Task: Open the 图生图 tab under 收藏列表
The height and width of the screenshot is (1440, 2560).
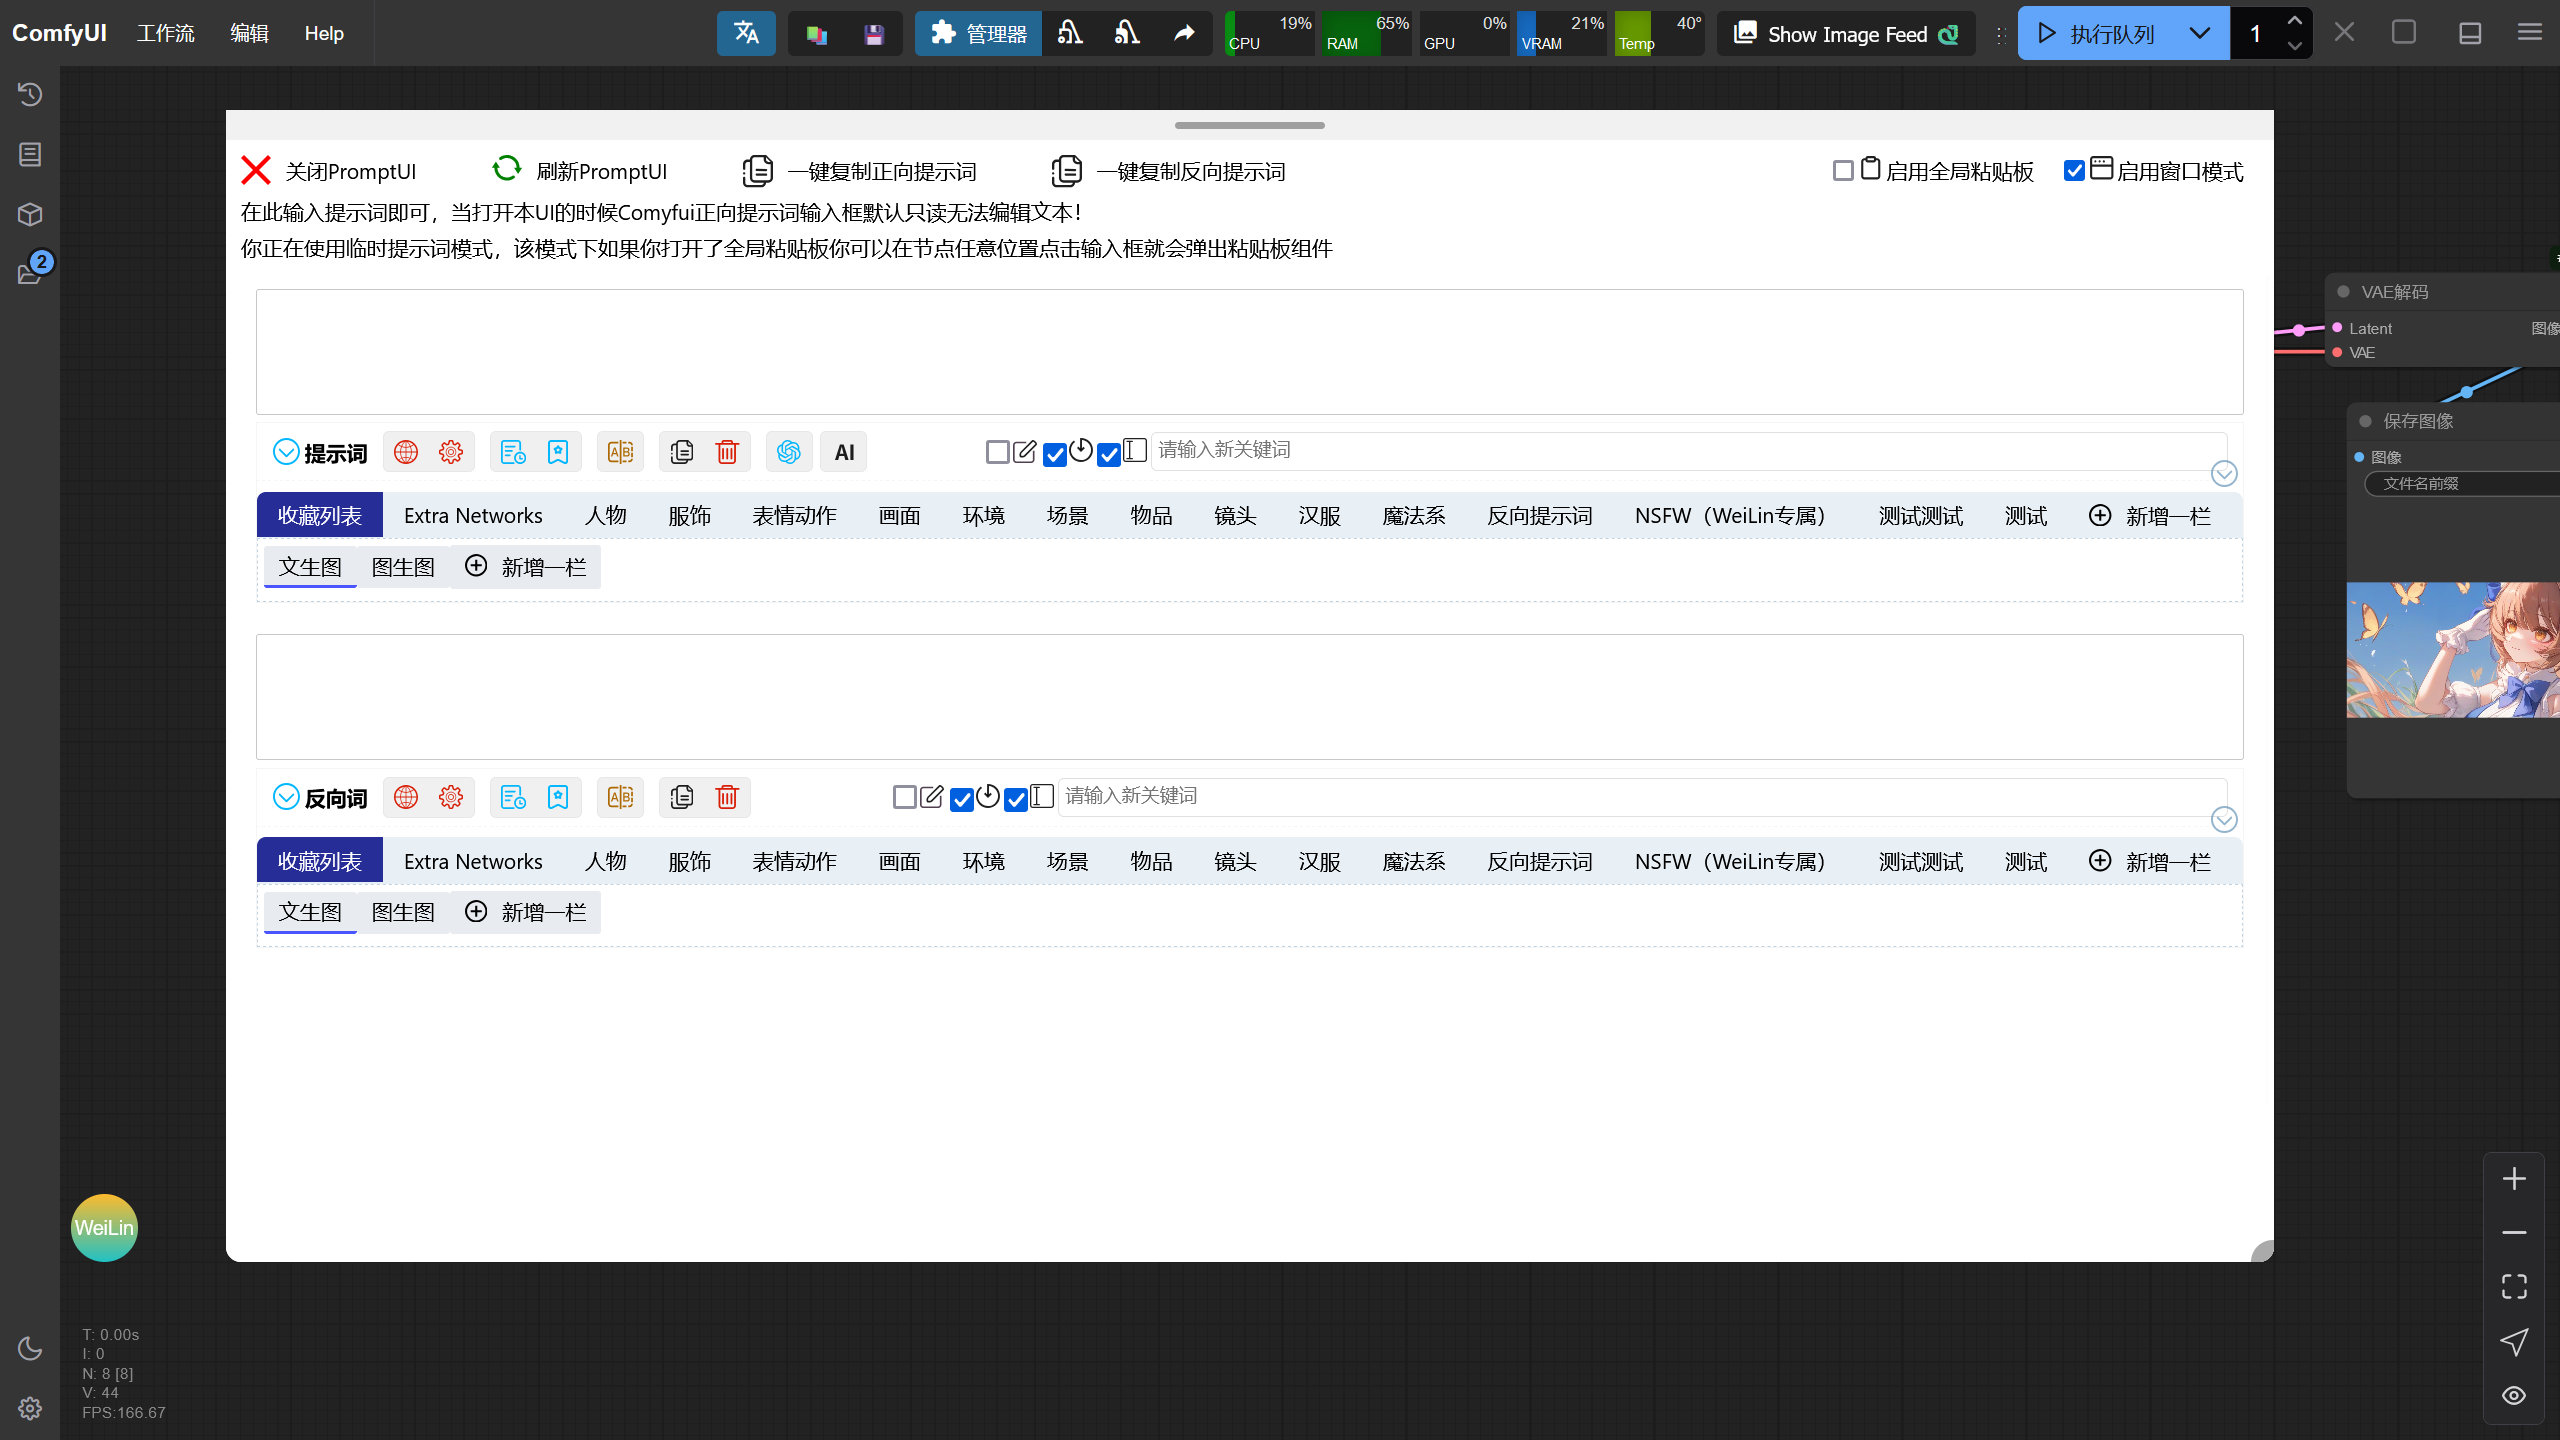Action: (402, 566)
